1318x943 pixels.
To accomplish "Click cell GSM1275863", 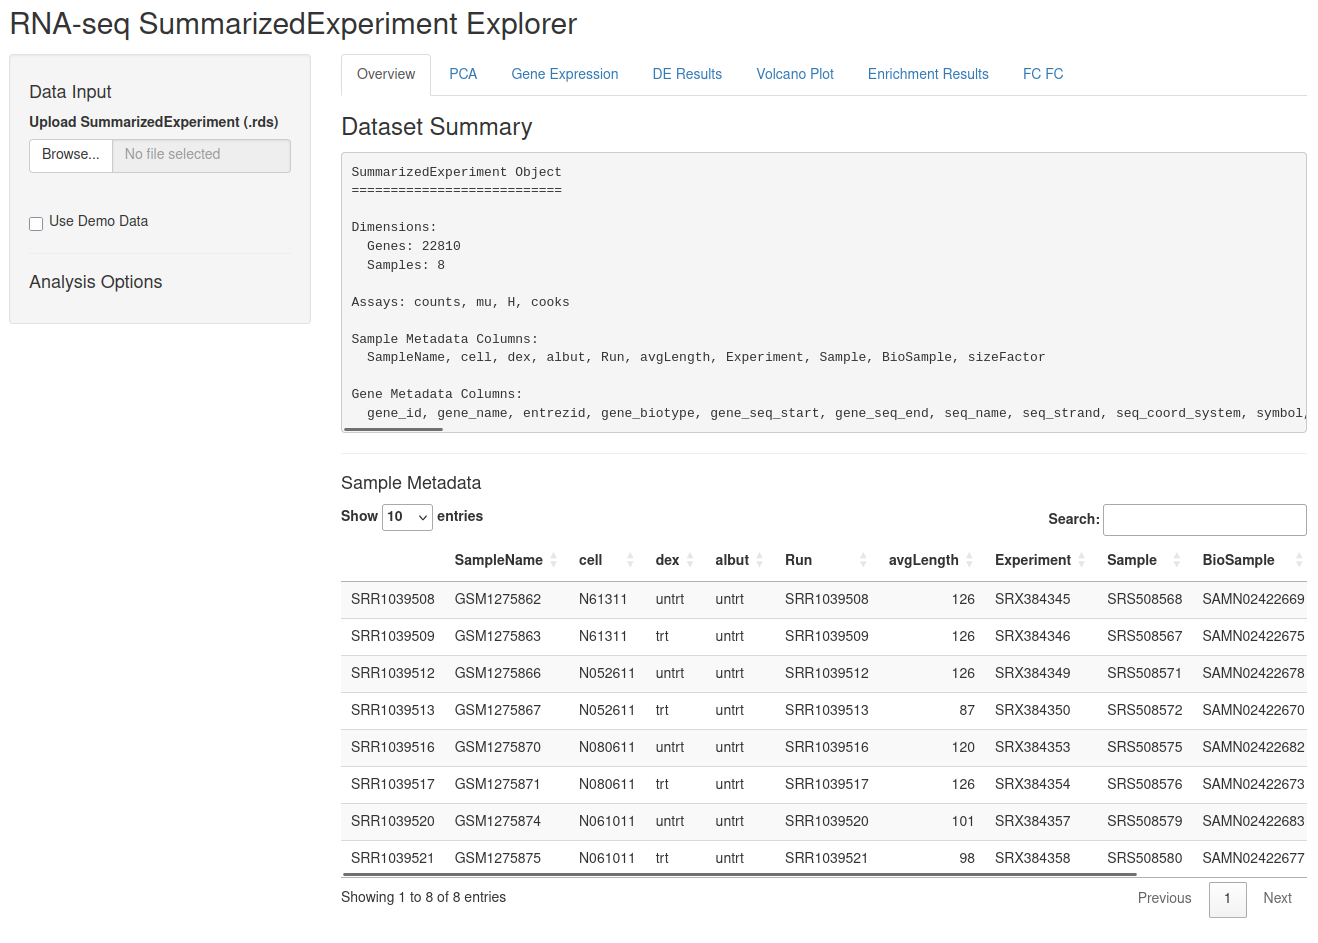I will pos(498,636).
